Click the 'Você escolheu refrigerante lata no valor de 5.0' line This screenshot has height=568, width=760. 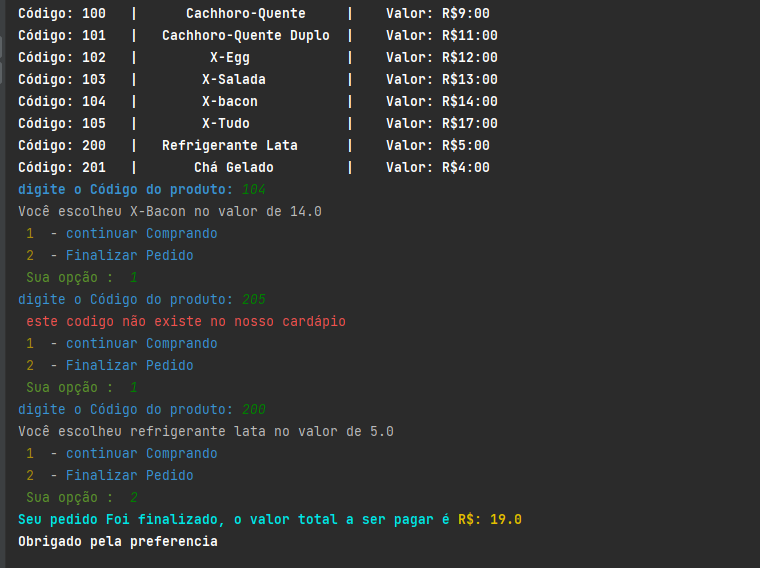click(206, 432)
